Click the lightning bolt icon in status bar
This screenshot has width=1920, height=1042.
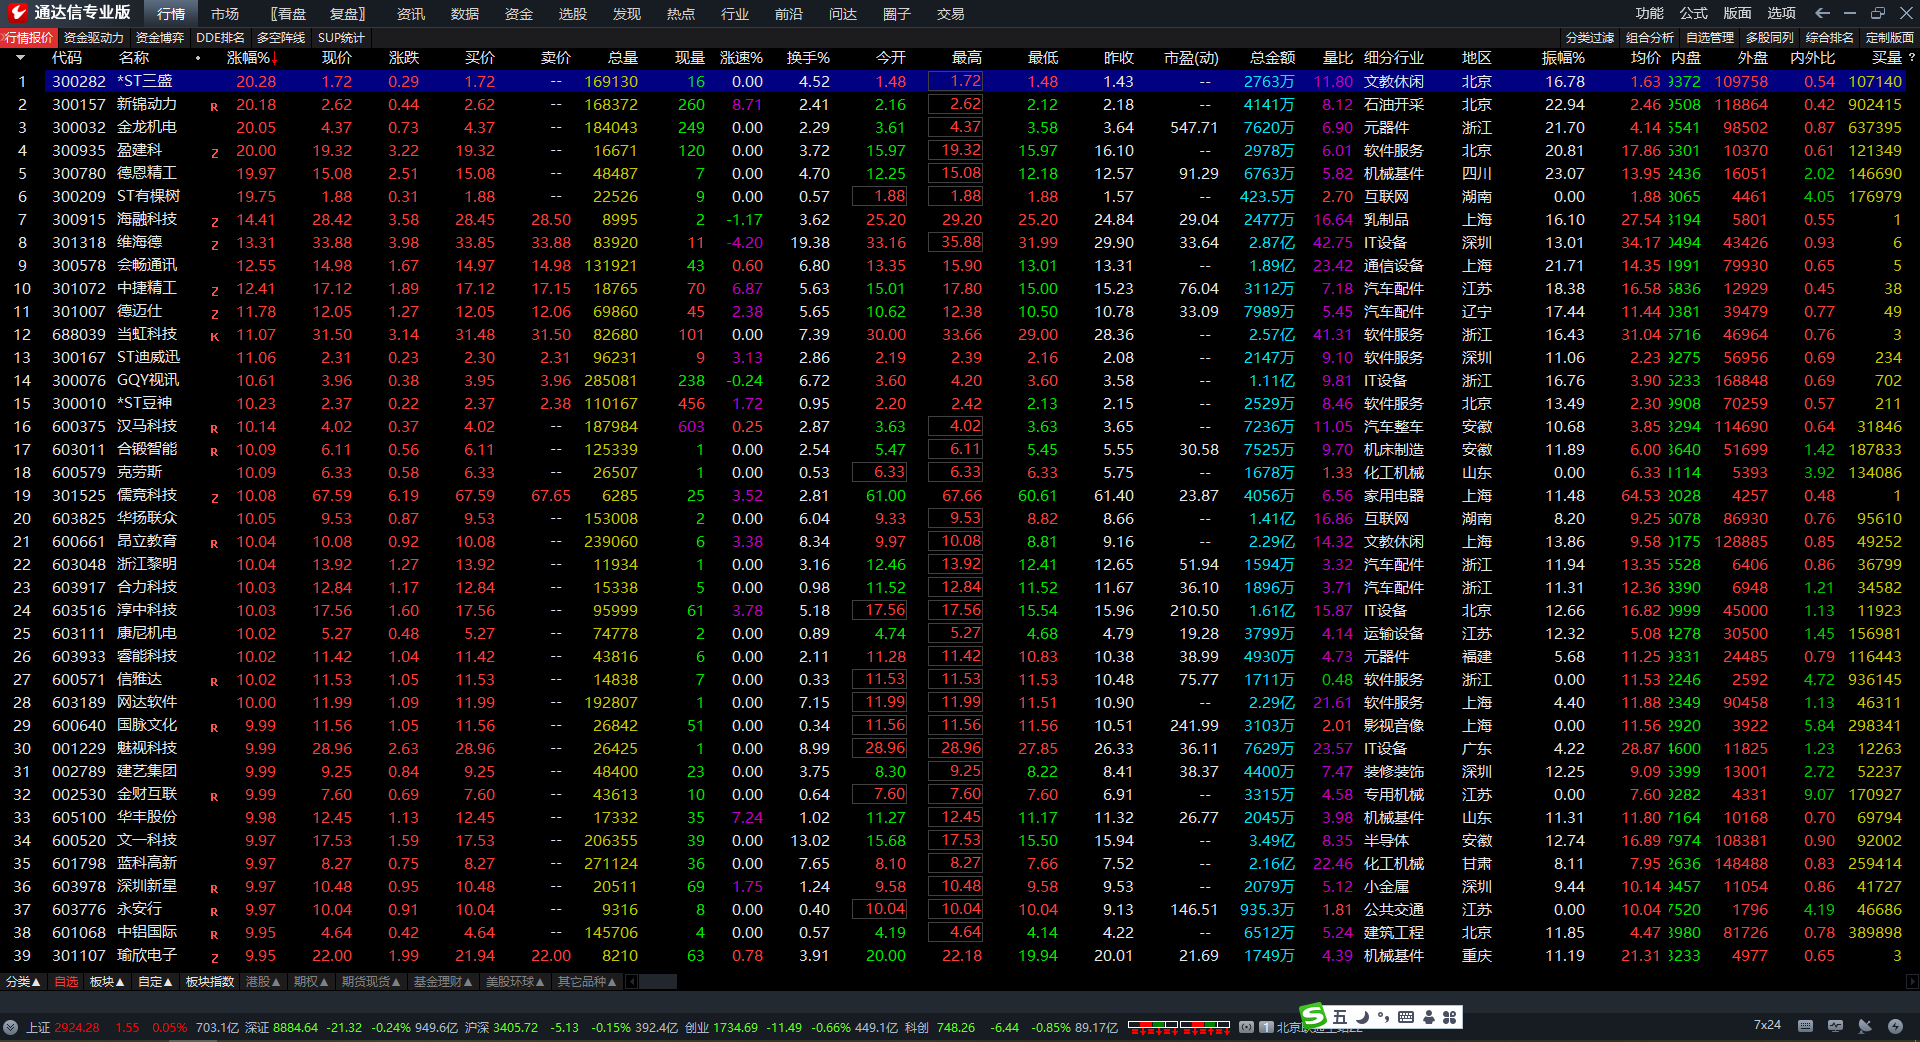tap(1895, 1026)
